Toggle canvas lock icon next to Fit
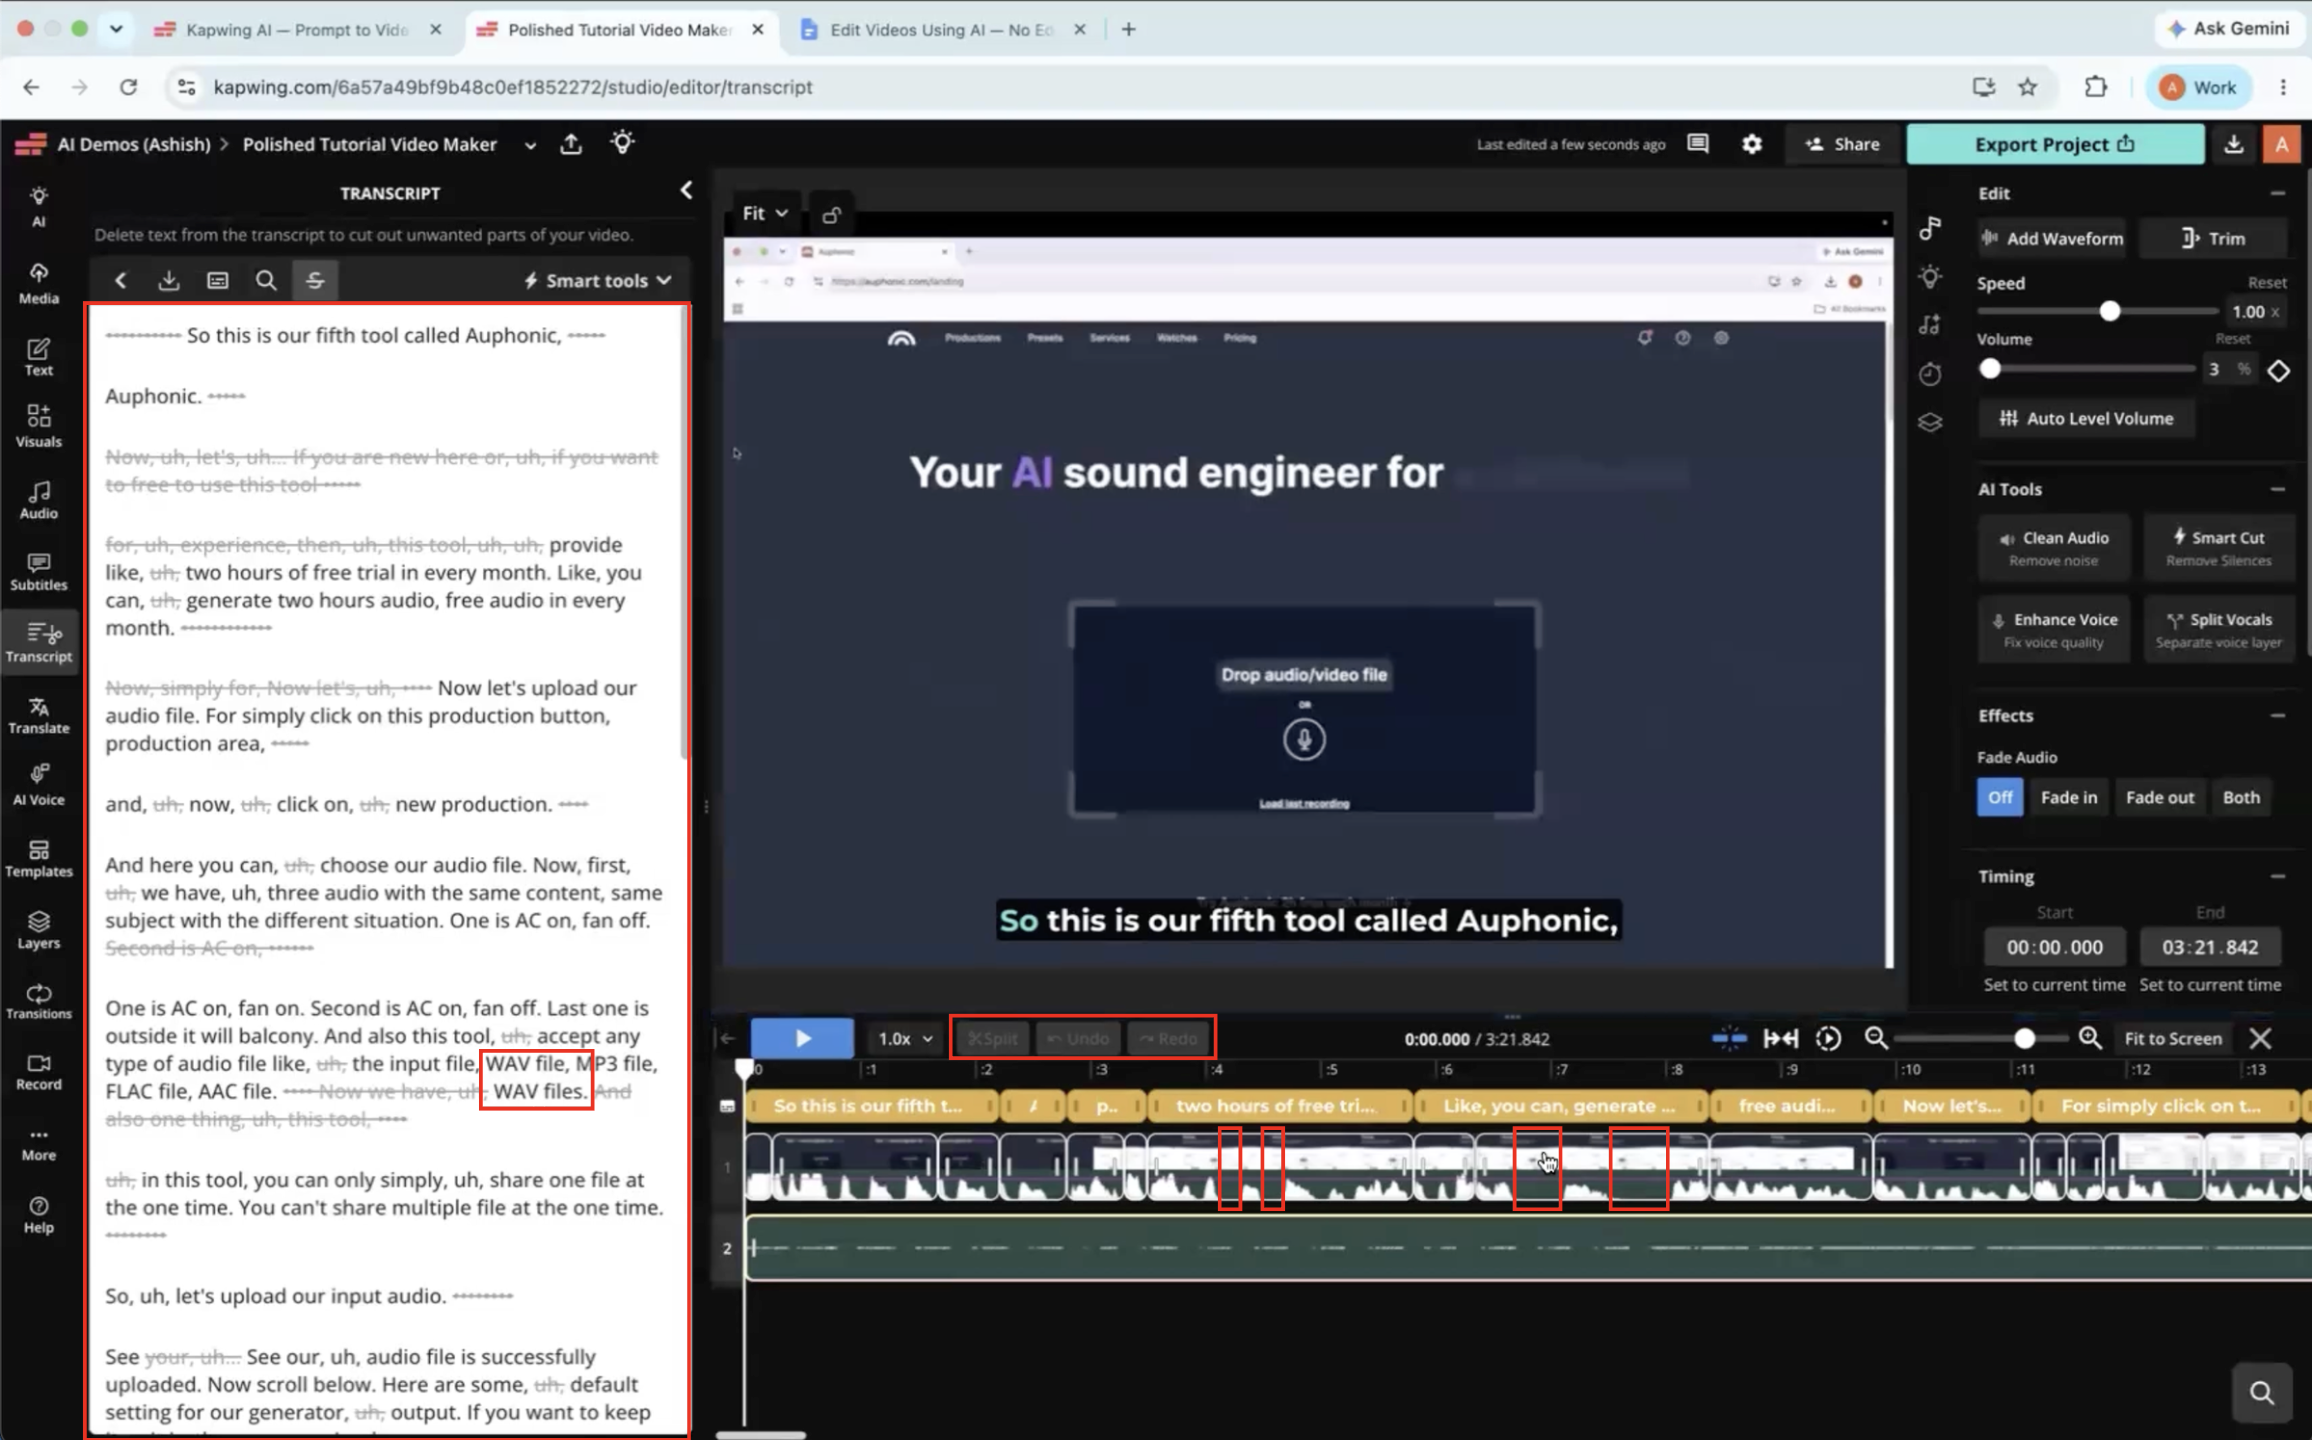Image resolution: width=2312 pixels, height=1440 pixels. tap(831, 214)
